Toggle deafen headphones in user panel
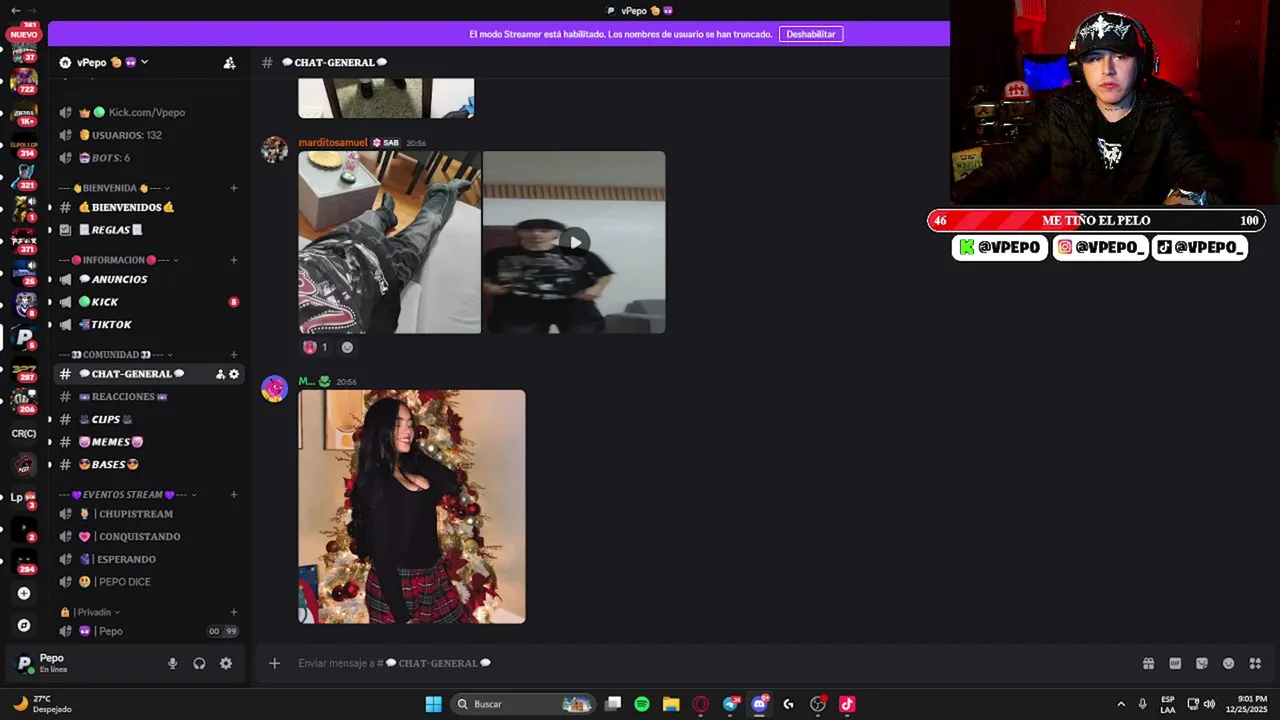 [199, 663]
